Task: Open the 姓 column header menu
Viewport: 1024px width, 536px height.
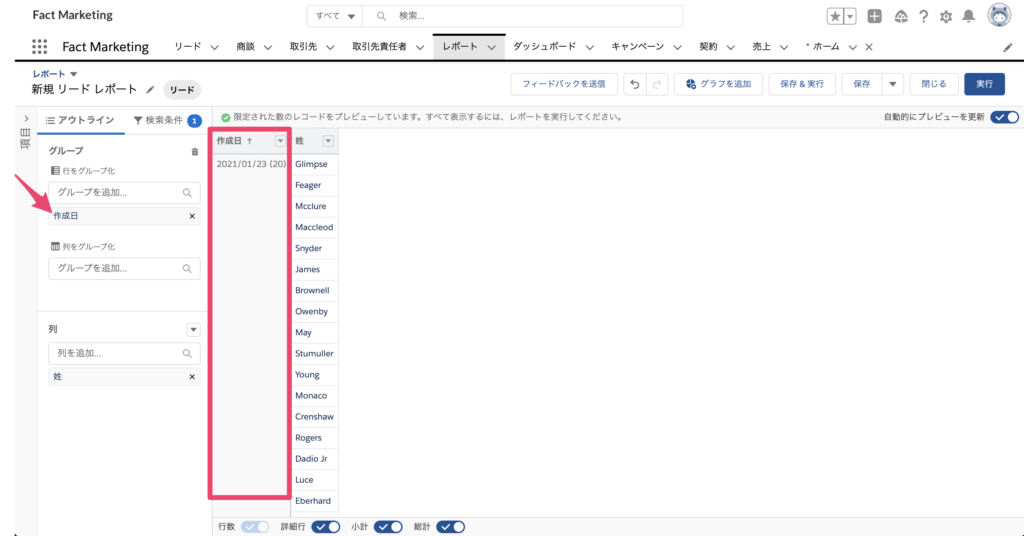Action: [328, 141]
